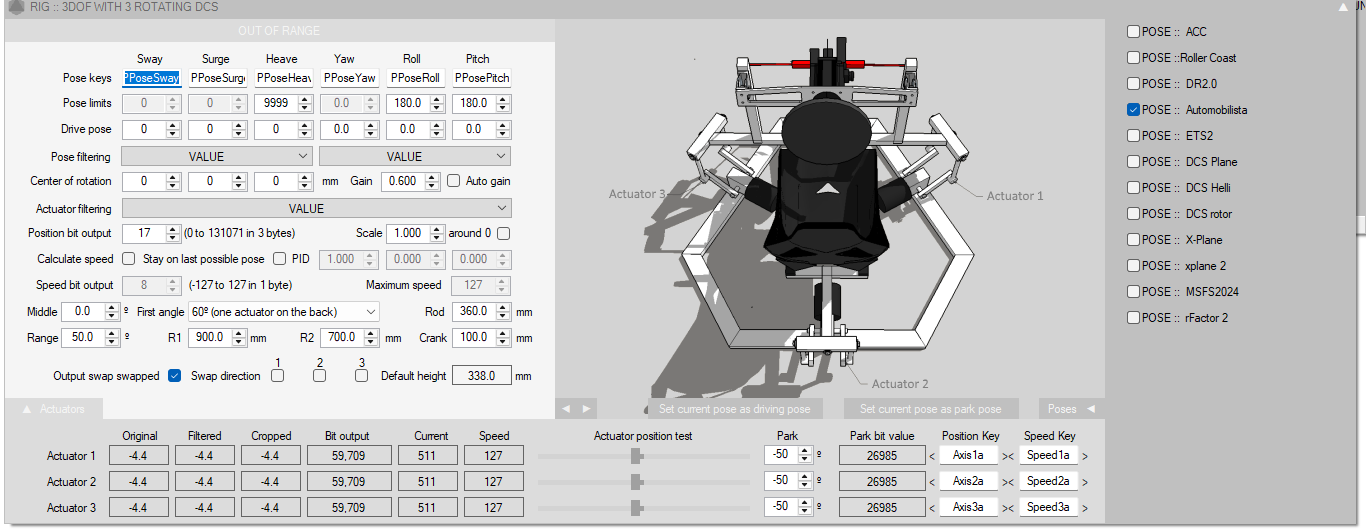Toggle the Poses panel tab
The width and height of the screenshot is (1366, 529).
1069,409
